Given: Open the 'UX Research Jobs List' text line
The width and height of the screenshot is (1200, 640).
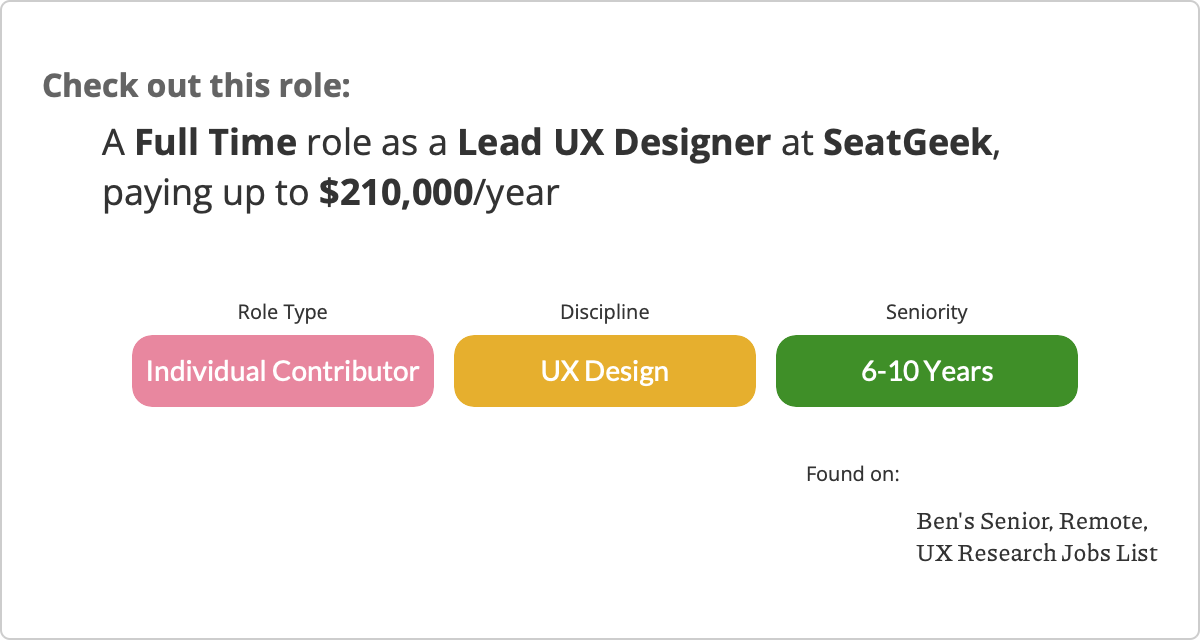Looking at the screenshot, I should point(1036,552).
